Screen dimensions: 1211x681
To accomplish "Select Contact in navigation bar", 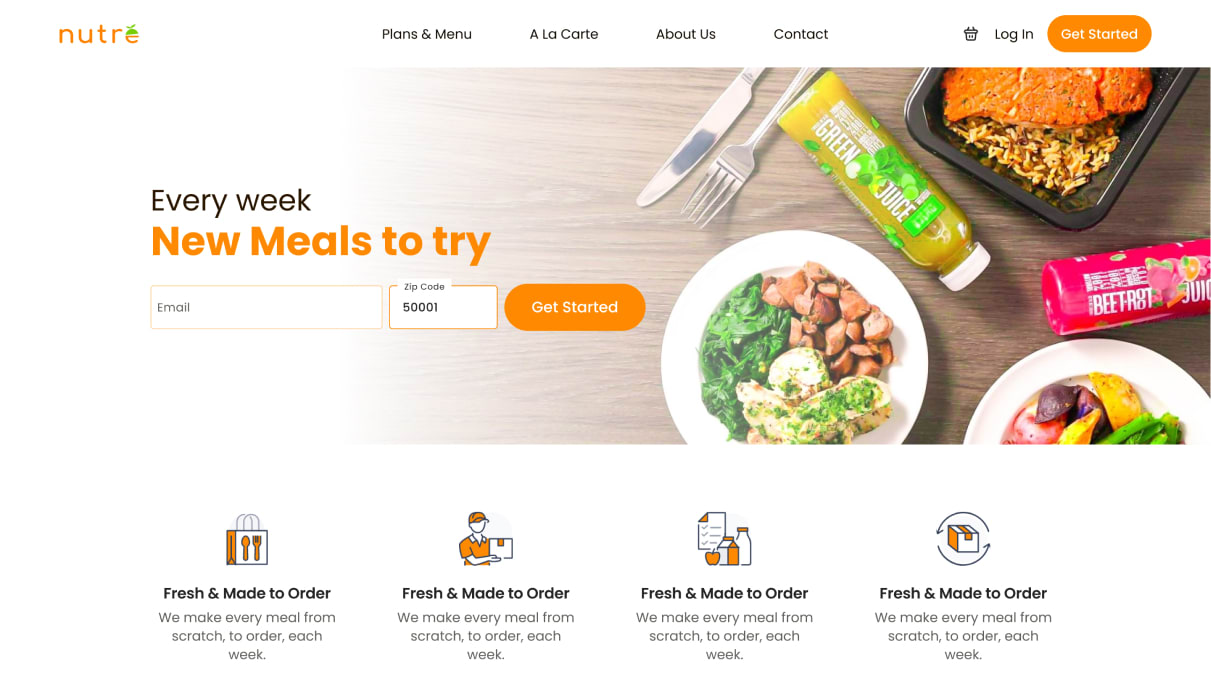I will click(x=801, y=34).
